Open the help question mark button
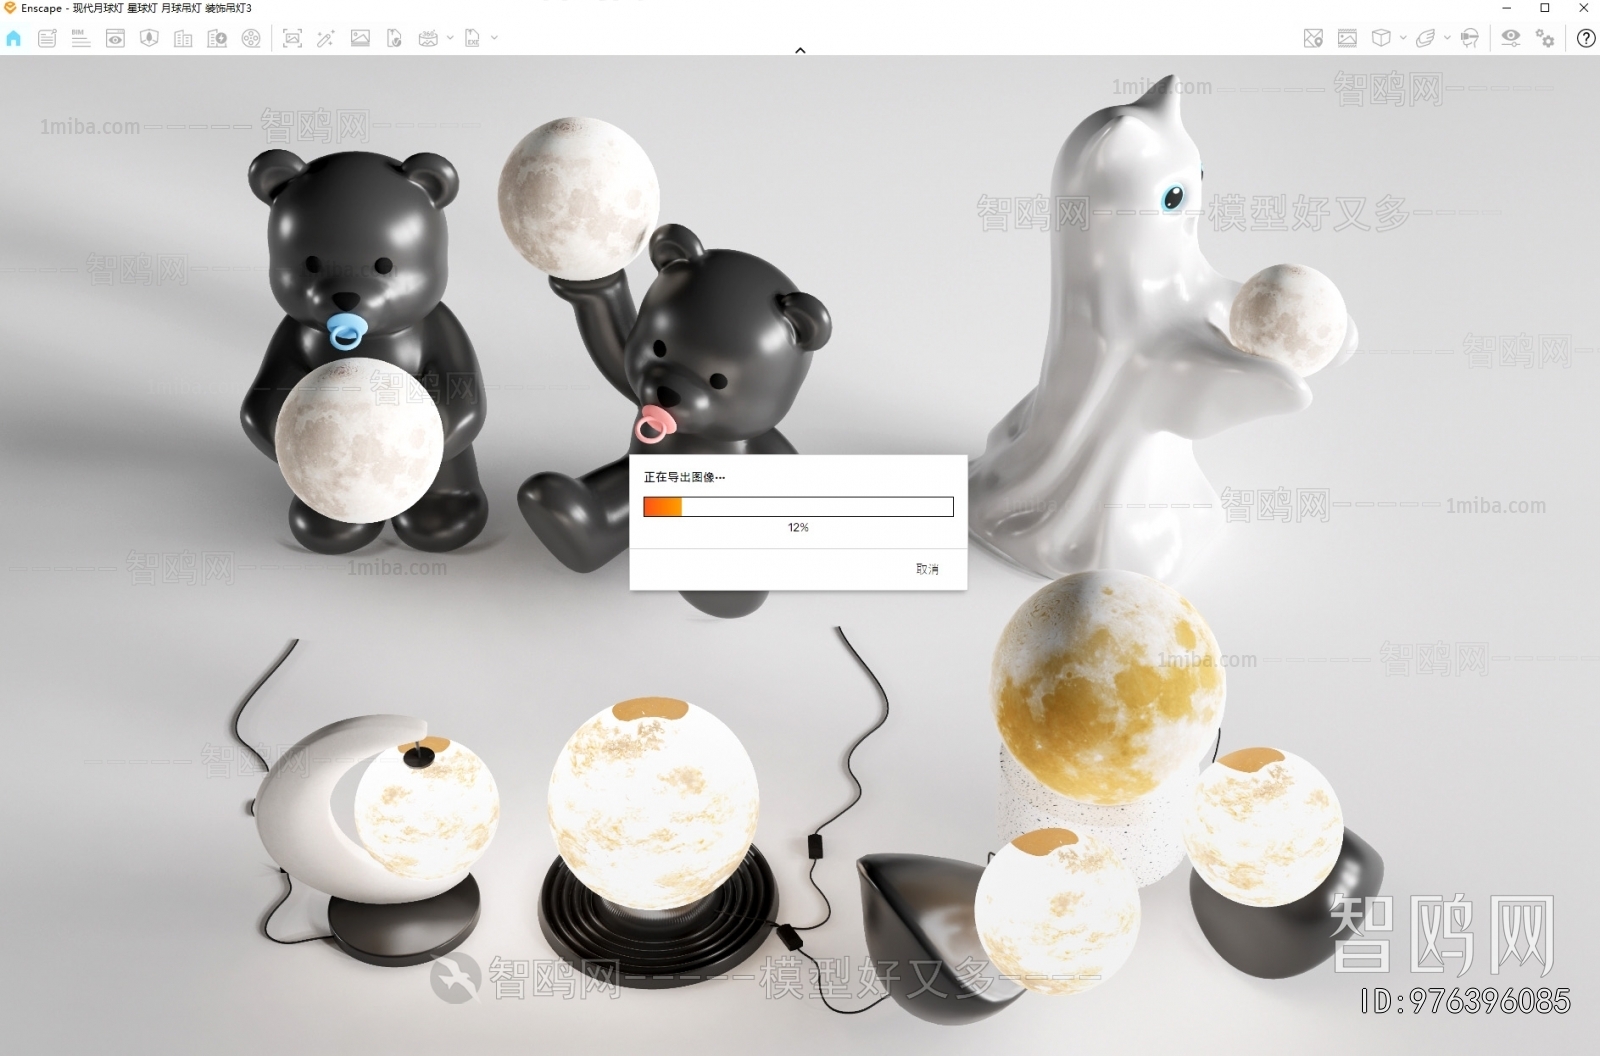This screenshot has height=1056, width=1600. [1586, 39]
